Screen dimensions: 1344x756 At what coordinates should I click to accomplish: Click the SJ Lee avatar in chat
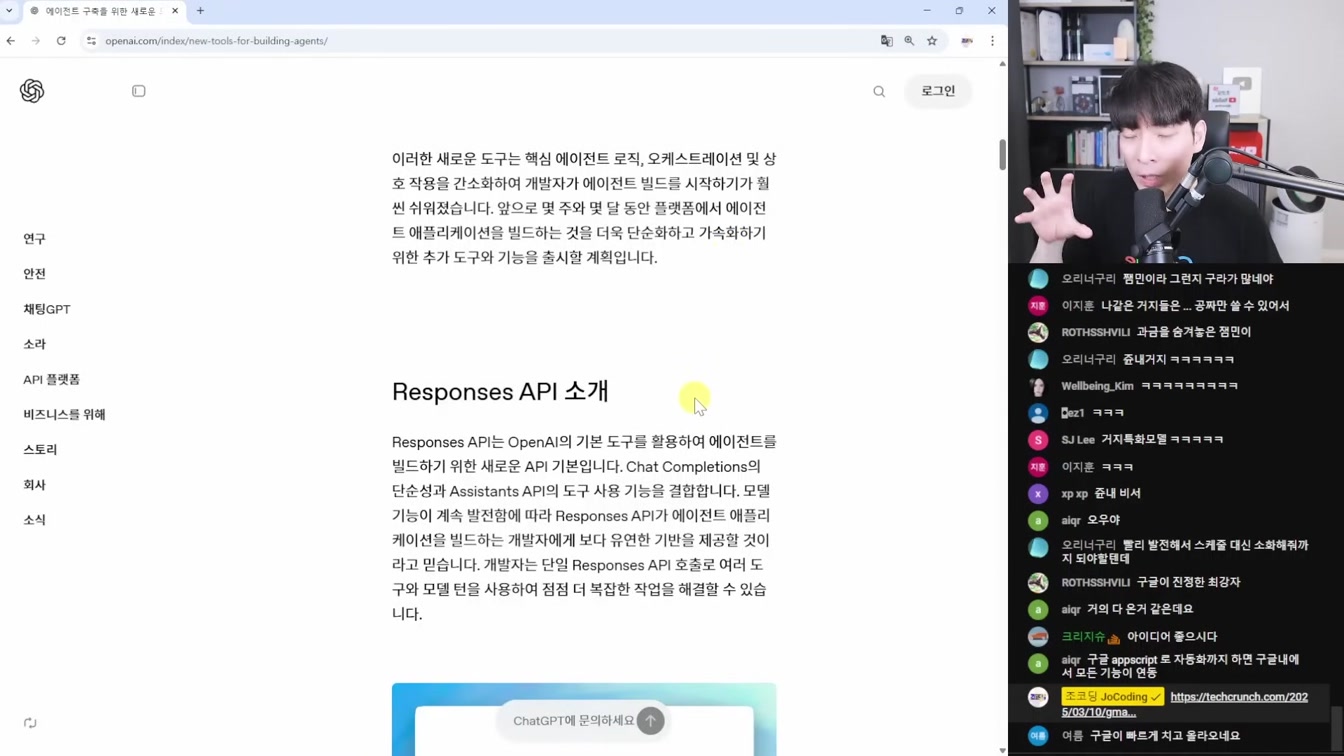[x=1038, y=440]
